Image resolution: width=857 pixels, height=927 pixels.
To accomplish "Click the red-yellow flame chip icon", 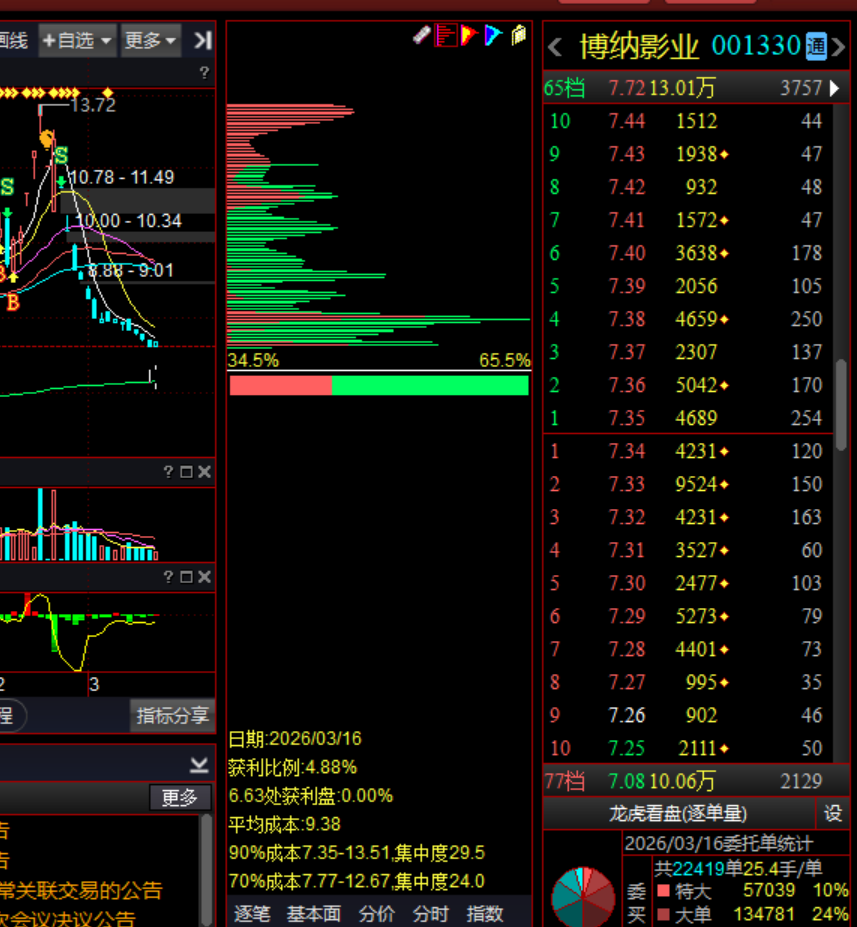I will (469, 35).
